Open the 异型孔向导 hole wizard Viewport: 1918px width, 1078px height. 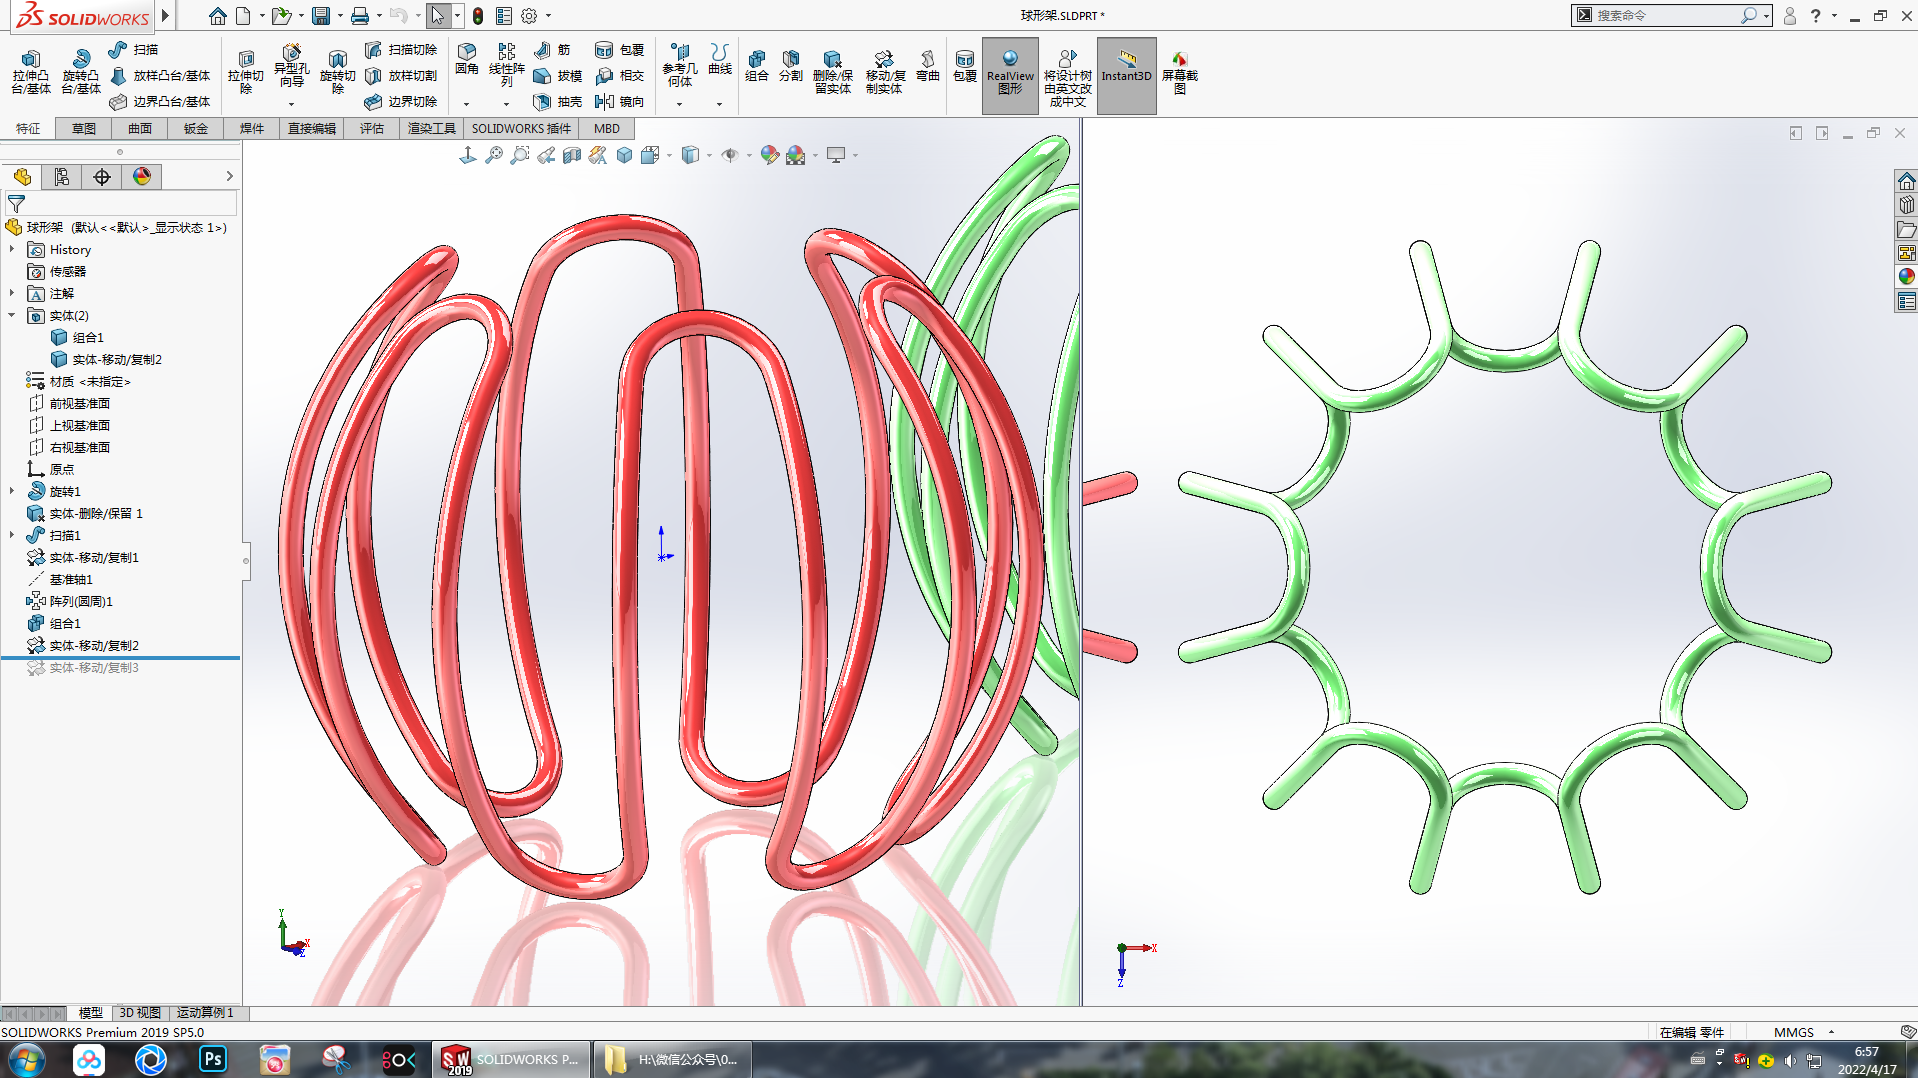coord(291,68)
